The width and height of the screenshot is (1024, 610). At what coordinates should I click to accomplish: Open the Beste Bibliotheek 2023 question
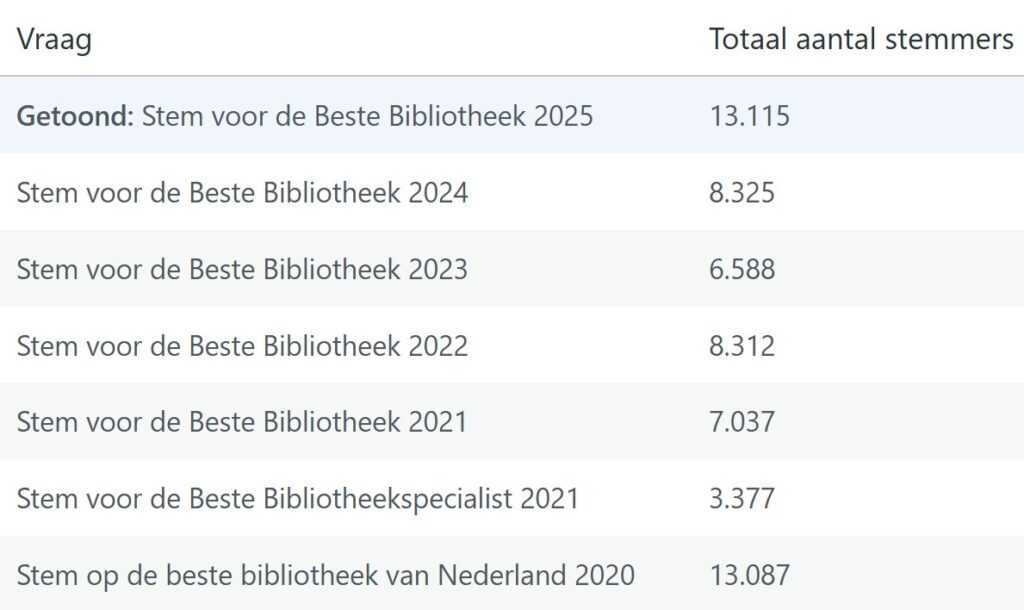tap(242, 269)
